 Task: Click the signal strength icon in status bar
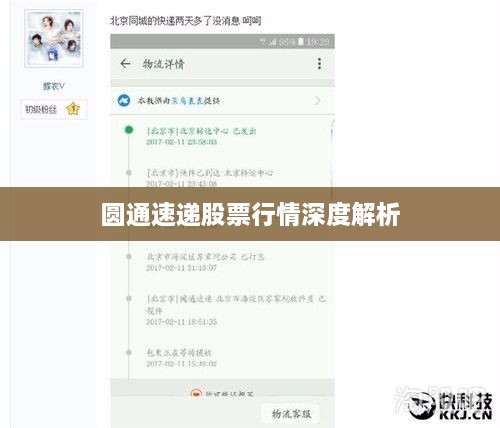[273, 42]
